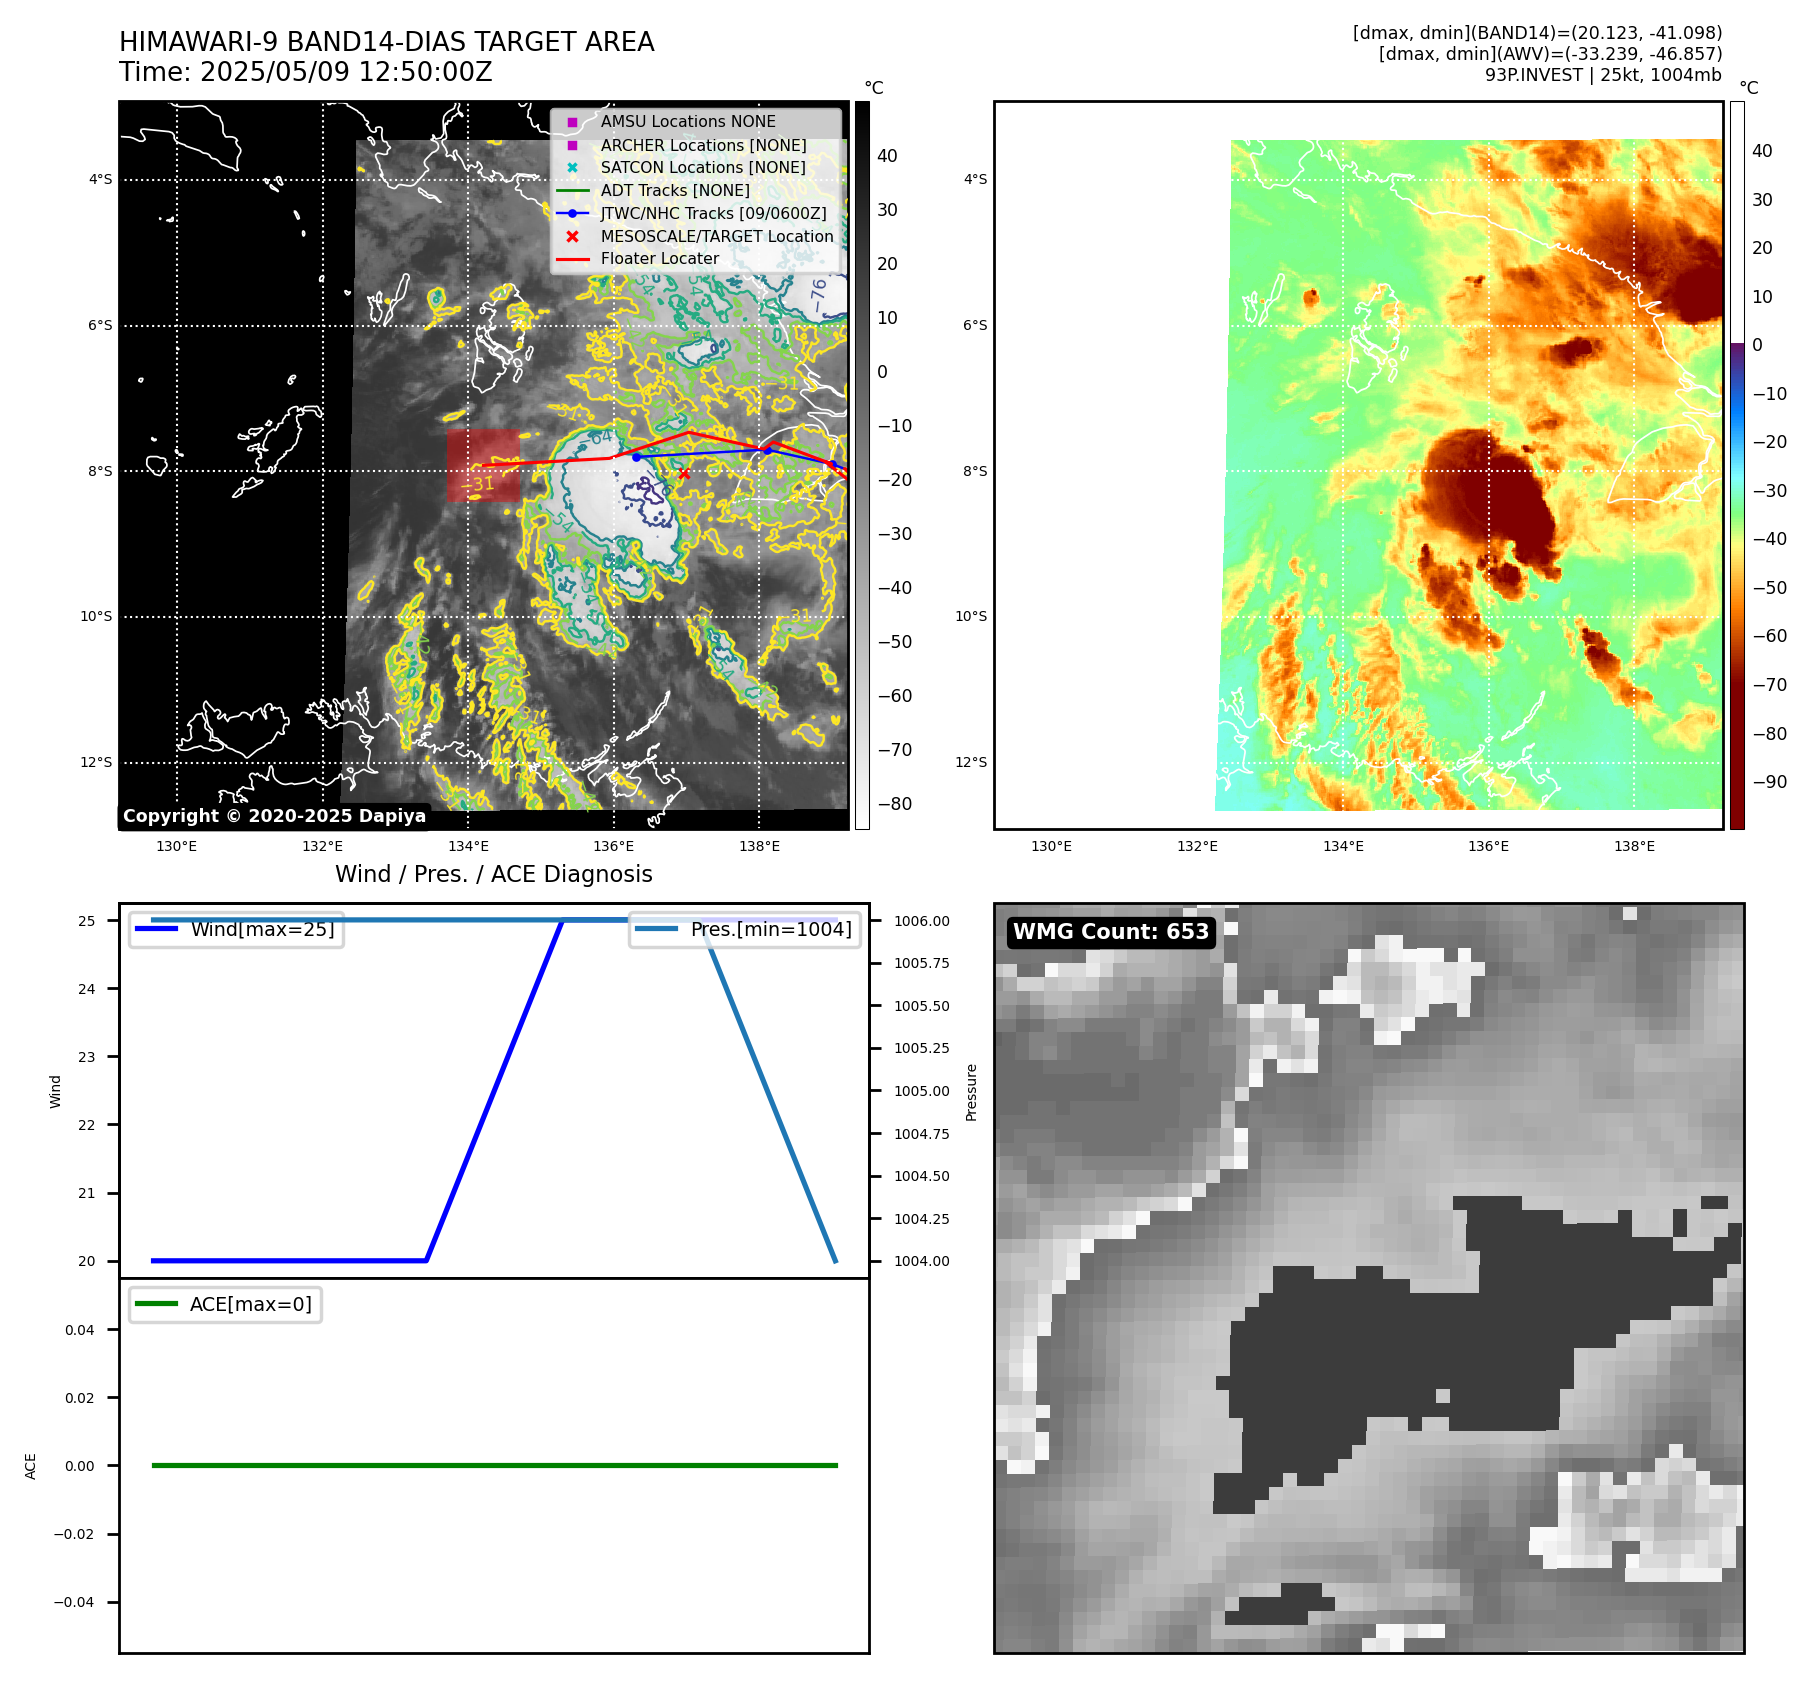Click title 'HIMAWARI-9 BAND14-DIAS TARGET AREA'
This screenshot has width=1813, height=1690.
pyautogui.click(x=387, y=42)
